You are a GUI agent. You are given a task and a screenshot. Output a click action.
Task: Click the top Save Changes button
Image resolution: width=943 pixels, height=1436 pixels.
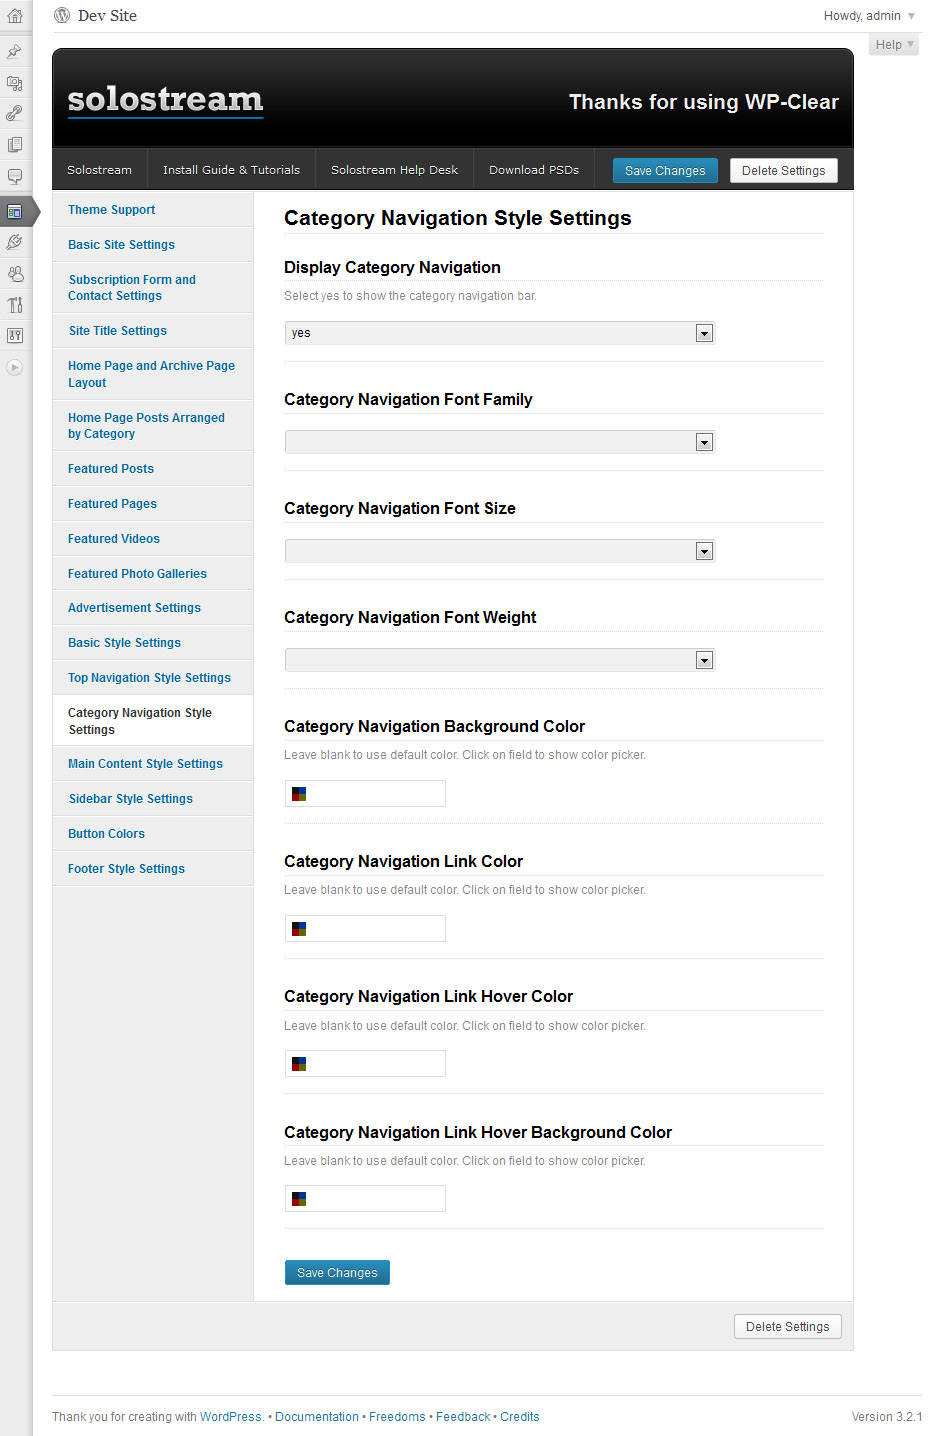665,171
